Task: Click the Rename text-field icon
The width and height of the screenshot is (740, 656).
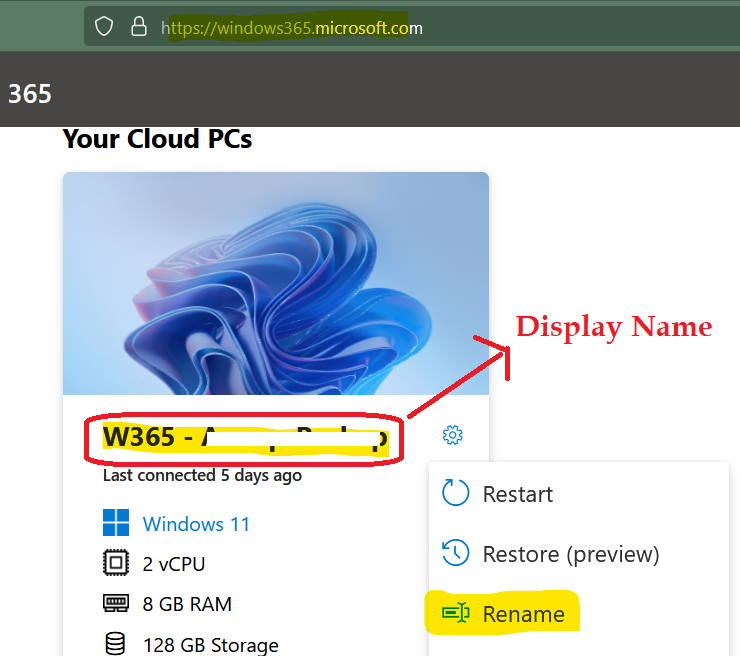Action: 455,613
